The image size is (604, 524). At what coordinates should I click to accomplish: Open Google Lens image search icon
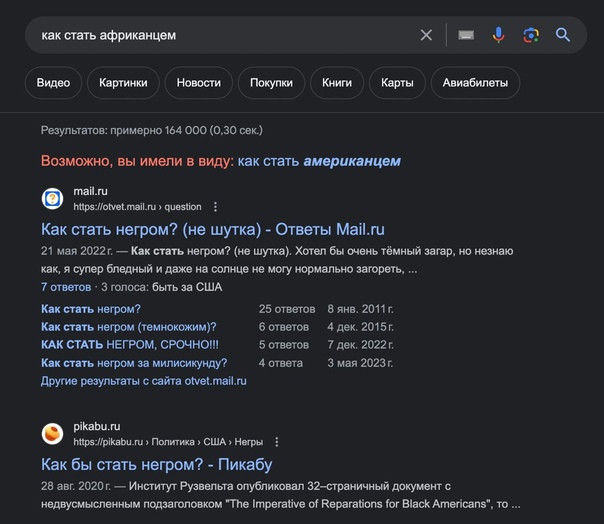(x=531, y=35)
